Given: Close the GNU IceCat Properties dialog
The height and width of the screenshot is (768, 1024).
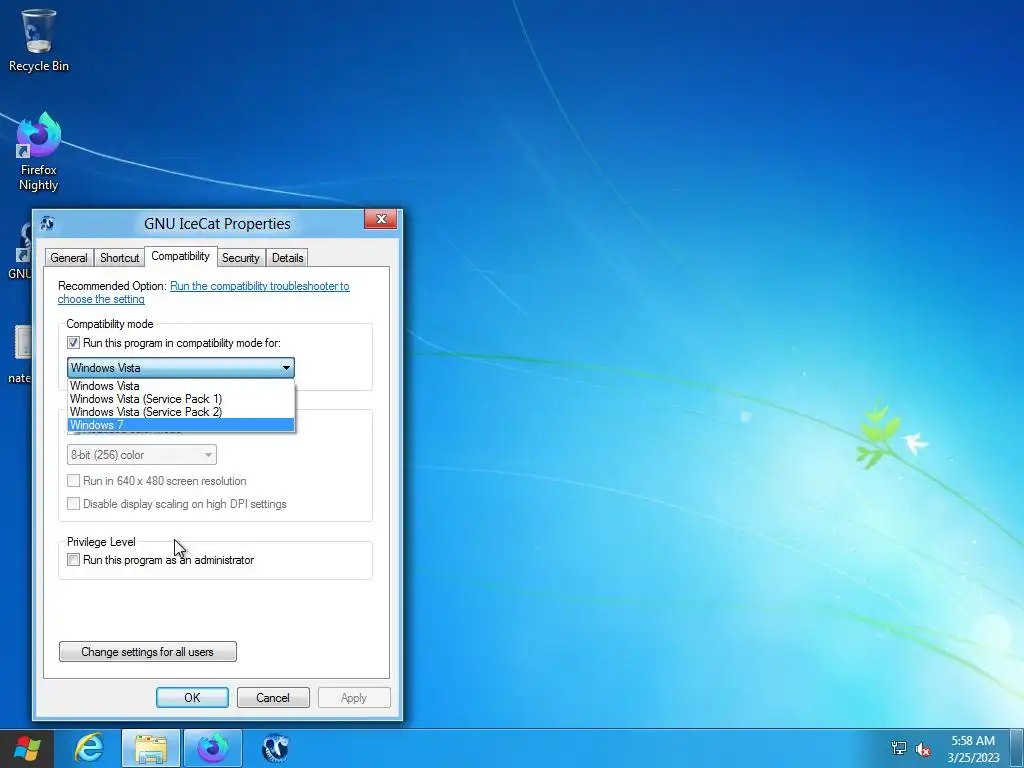Looking at the screenshot, I should click(381, 219).
